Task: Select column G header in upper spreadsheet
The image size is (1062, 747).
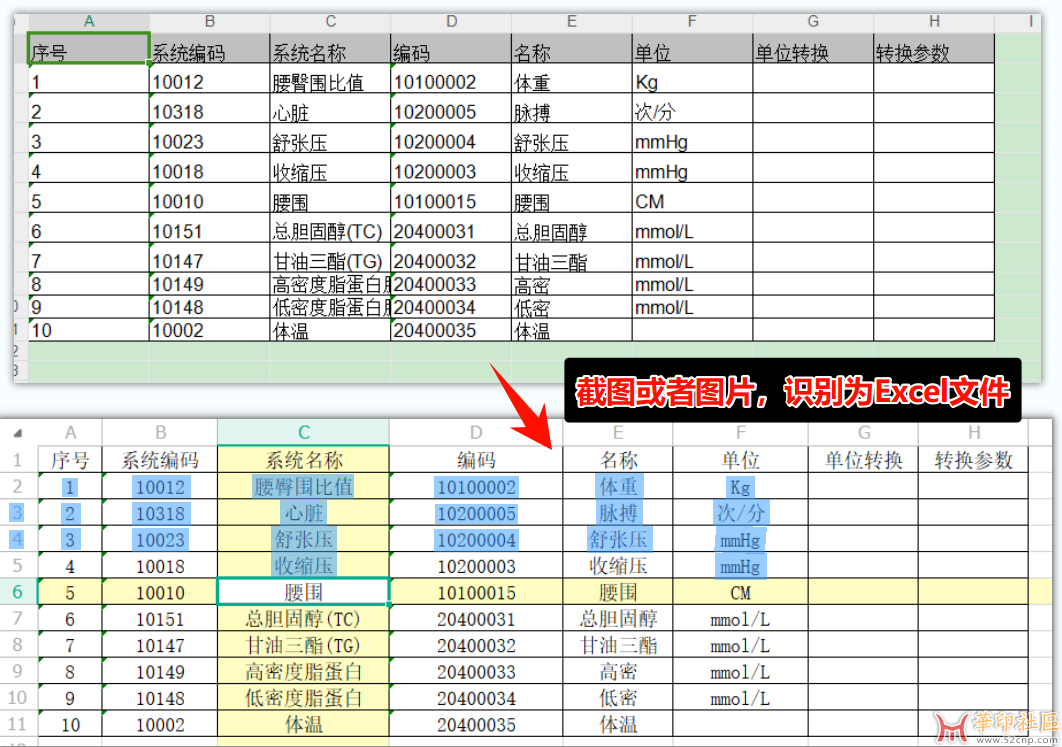Action: 813,22
